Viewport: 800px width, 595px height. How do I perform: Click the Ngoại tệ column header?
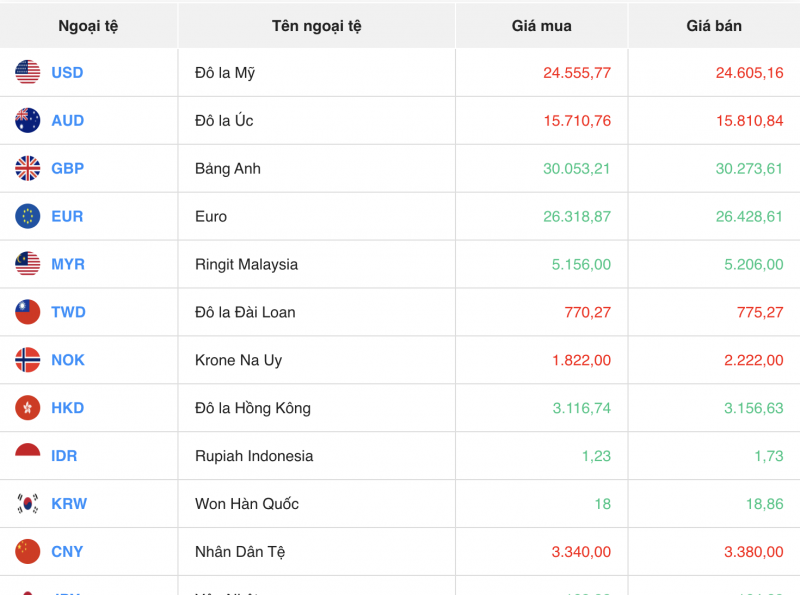point(88,26)
